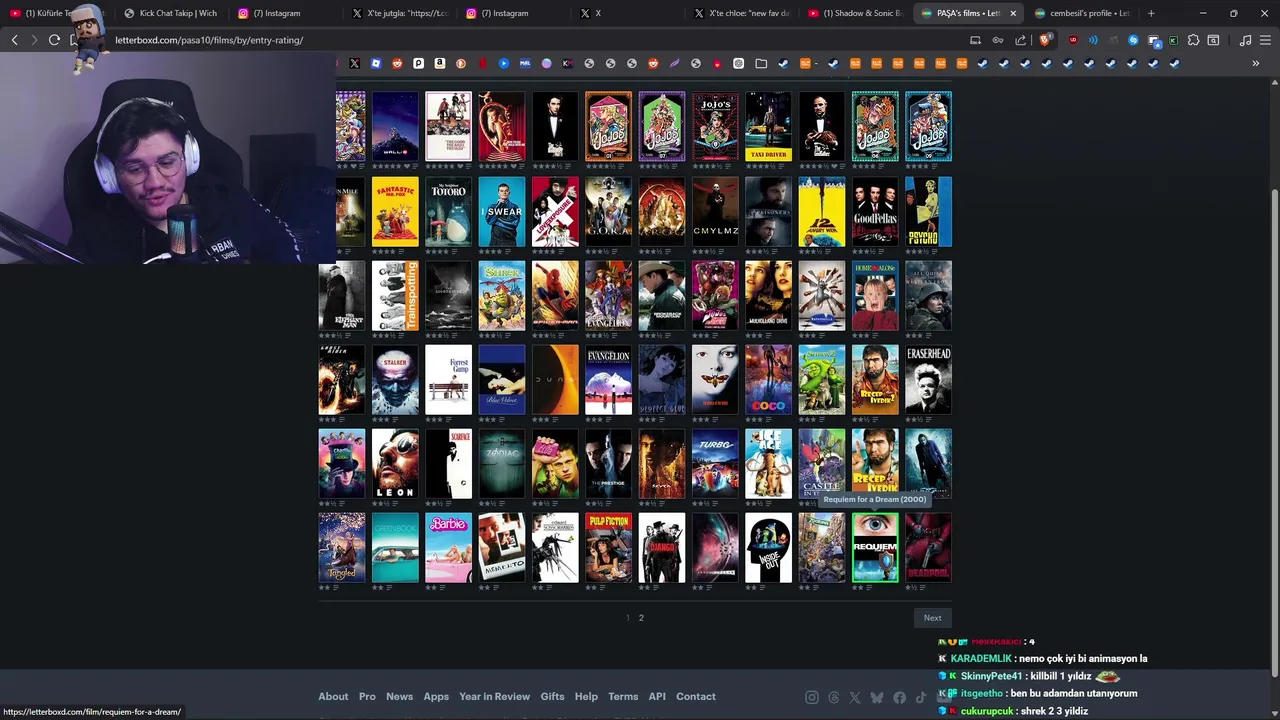Image resolution: width=1280 pixels, height=720 pixels.
Task: Open Letterboxd's X footer icon
Action: (855, 697)
